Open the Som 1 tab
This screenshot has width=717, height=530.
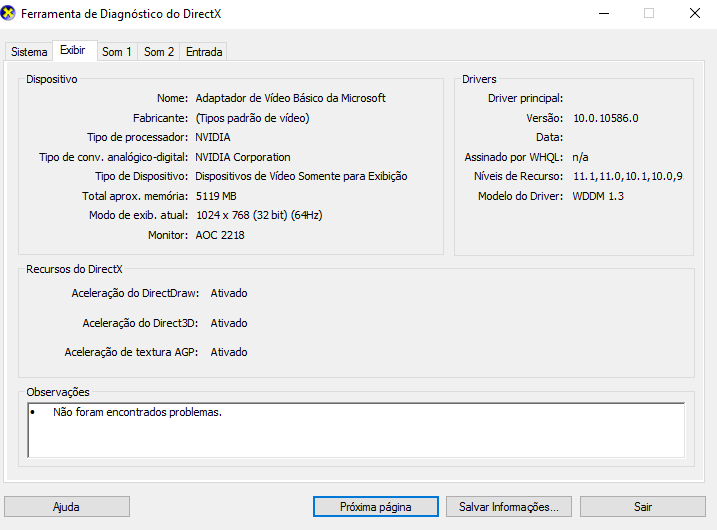pos(117,52)
